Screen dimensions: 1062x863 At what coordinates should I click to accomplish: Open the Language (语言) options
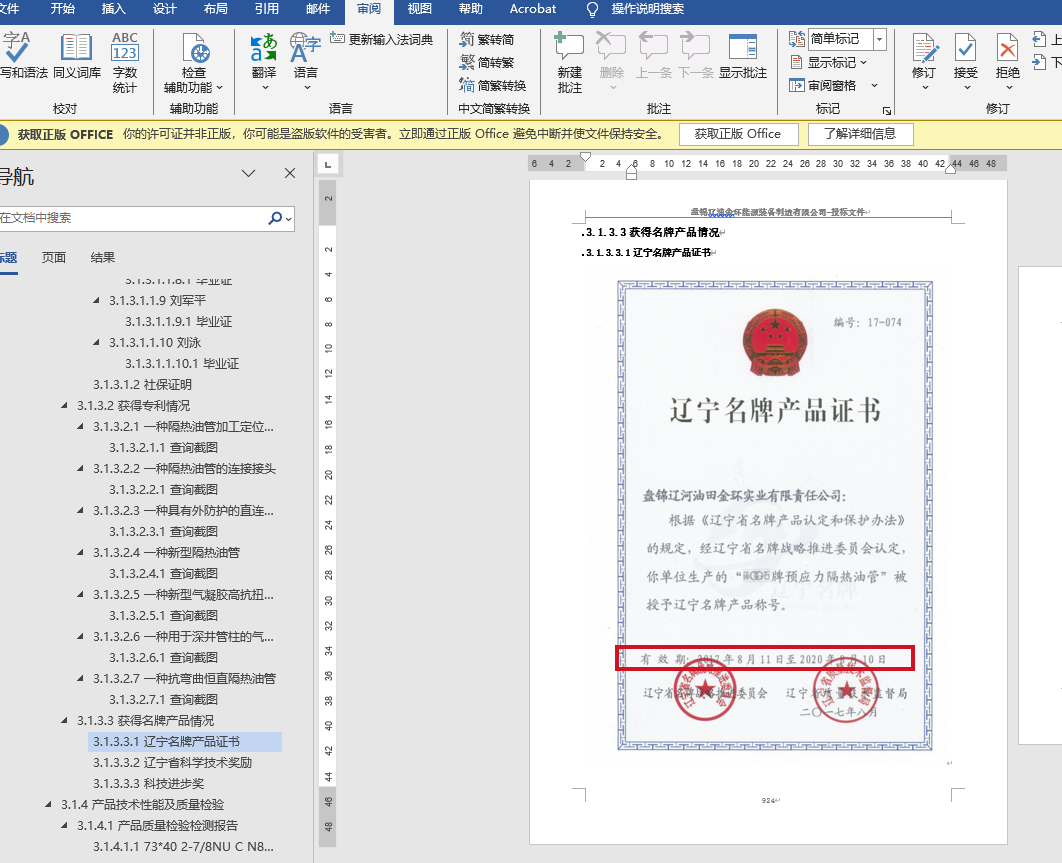click(305, 62)
